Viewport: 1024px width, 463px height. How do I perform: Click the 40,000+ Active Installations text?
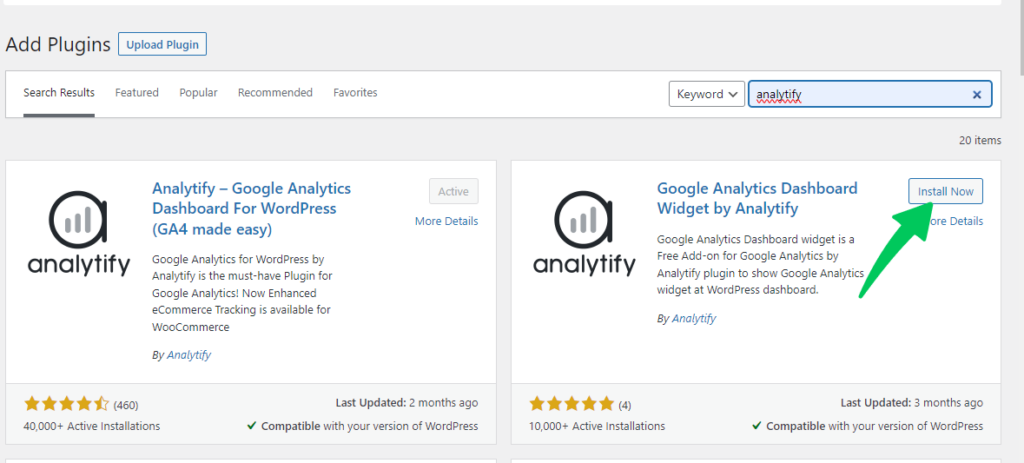92,426
